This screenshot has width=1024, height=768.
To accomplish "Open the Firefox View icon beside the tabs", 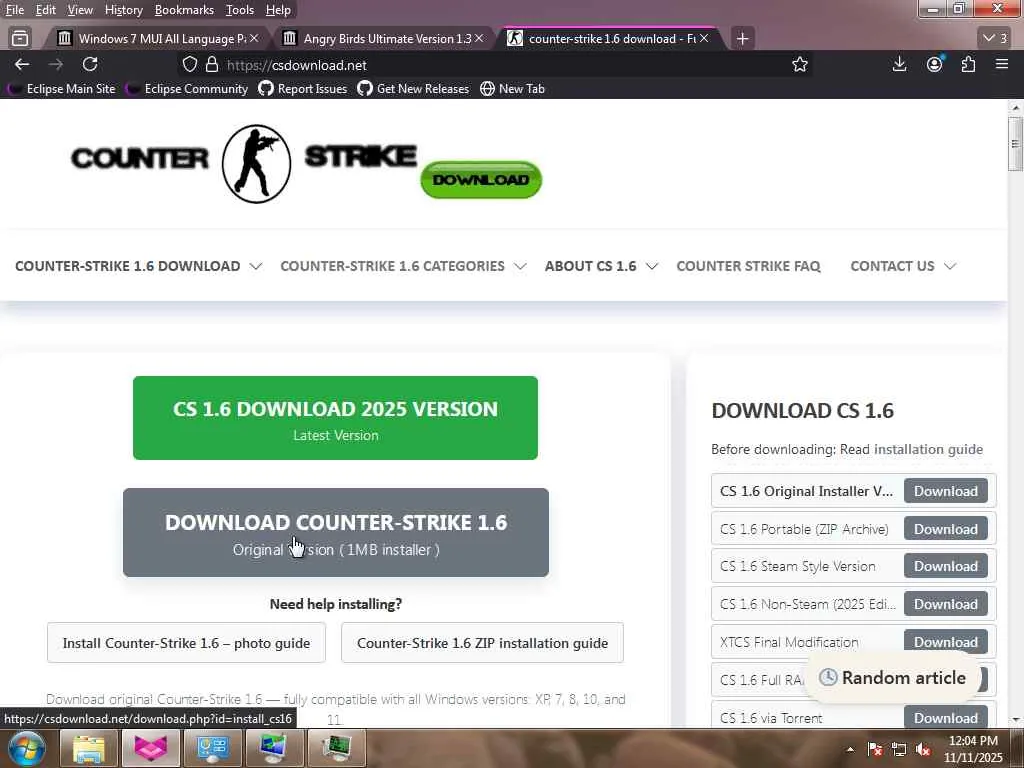I will pos(20,38).
